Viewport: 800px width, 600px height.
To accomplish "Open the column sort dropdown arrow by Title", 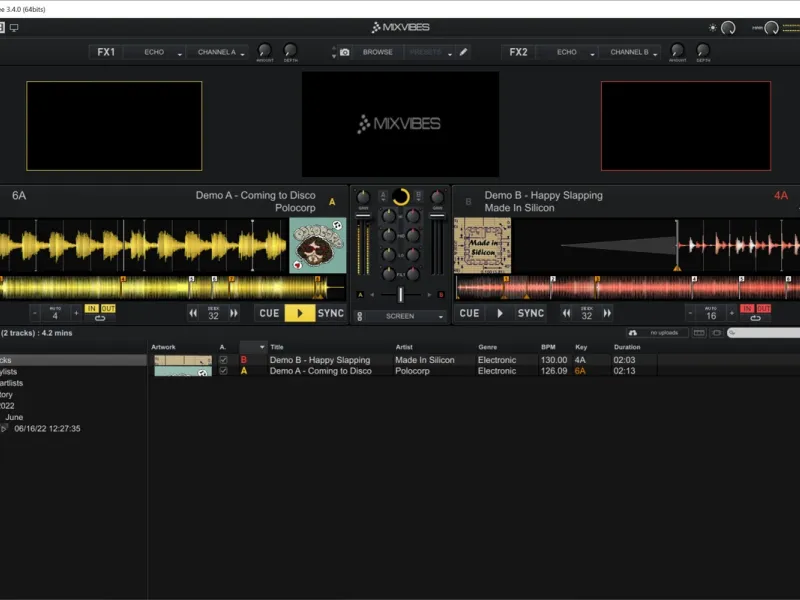I will pyautogui.click(x=262, y=347).
